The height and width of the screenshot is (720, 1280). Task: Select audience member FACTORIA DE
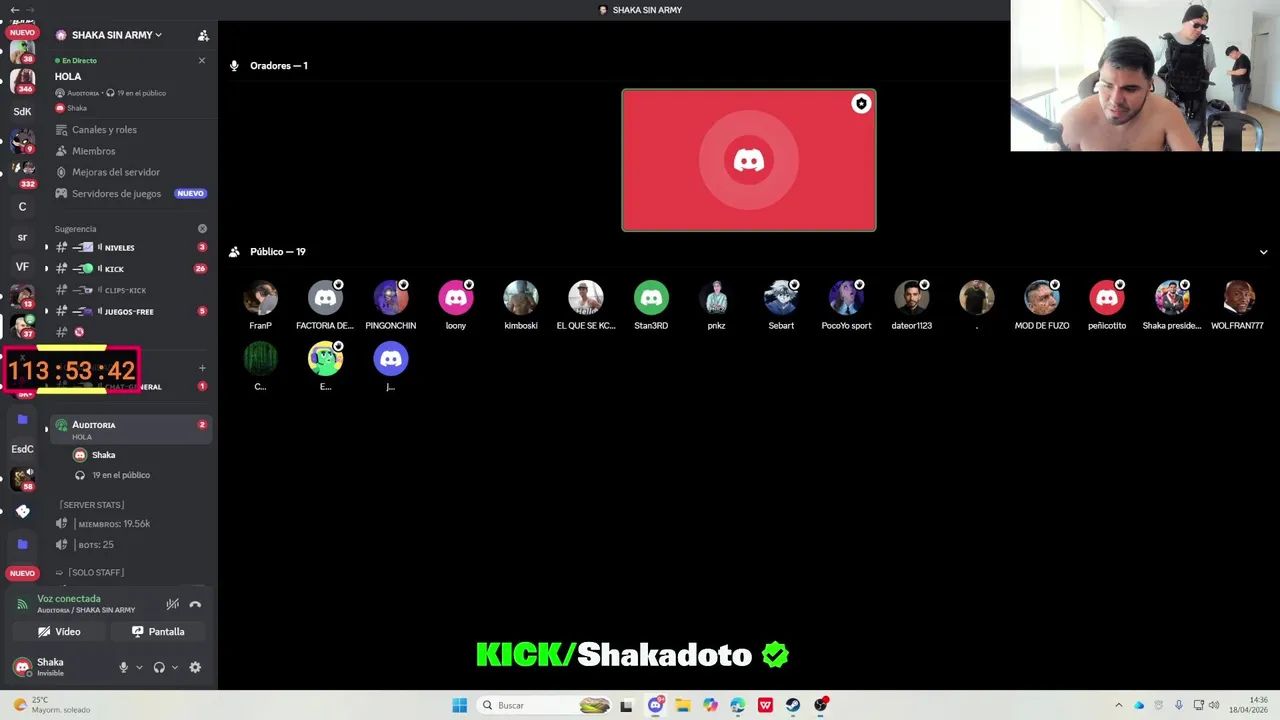click(325, 305)
